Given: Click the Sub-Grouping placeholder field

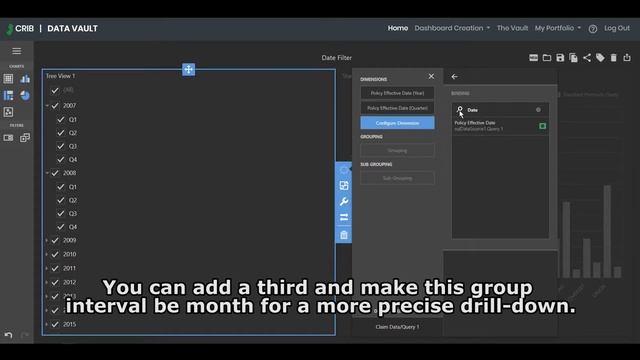Looking at the screenshot, I should (397, 178).
